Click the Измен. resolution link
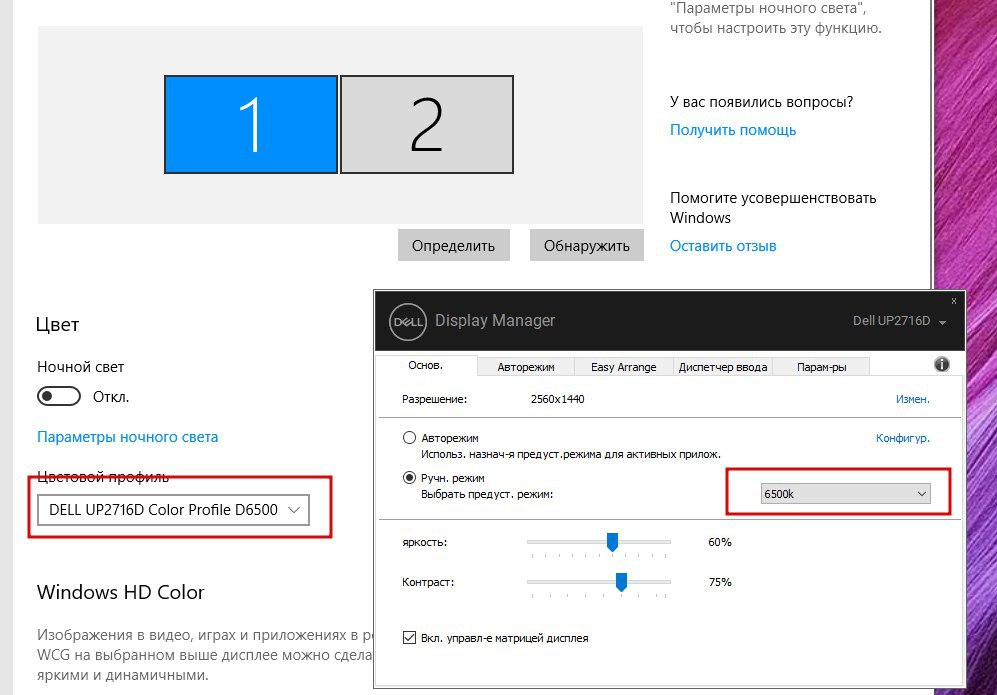 click(x=912, y=399)
